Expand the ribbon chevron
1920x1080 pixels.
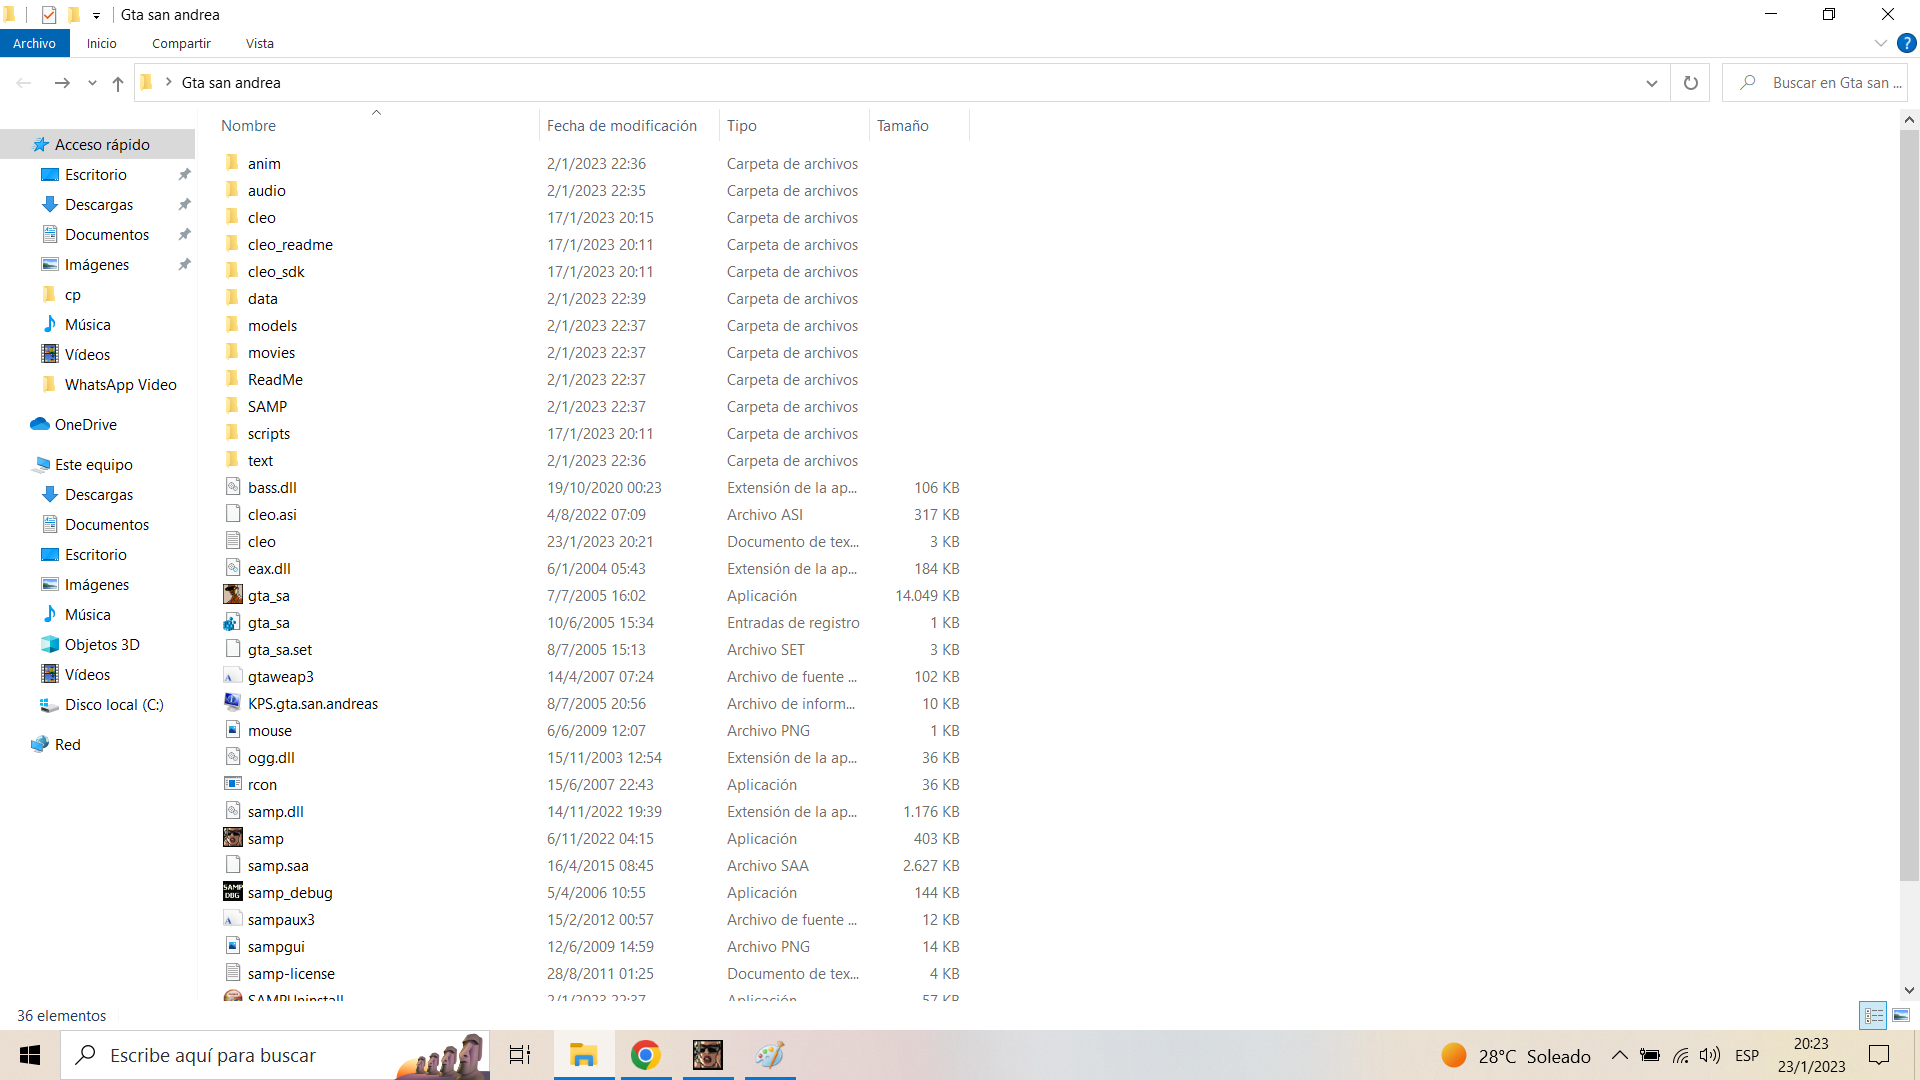(x=1880, y=43)
